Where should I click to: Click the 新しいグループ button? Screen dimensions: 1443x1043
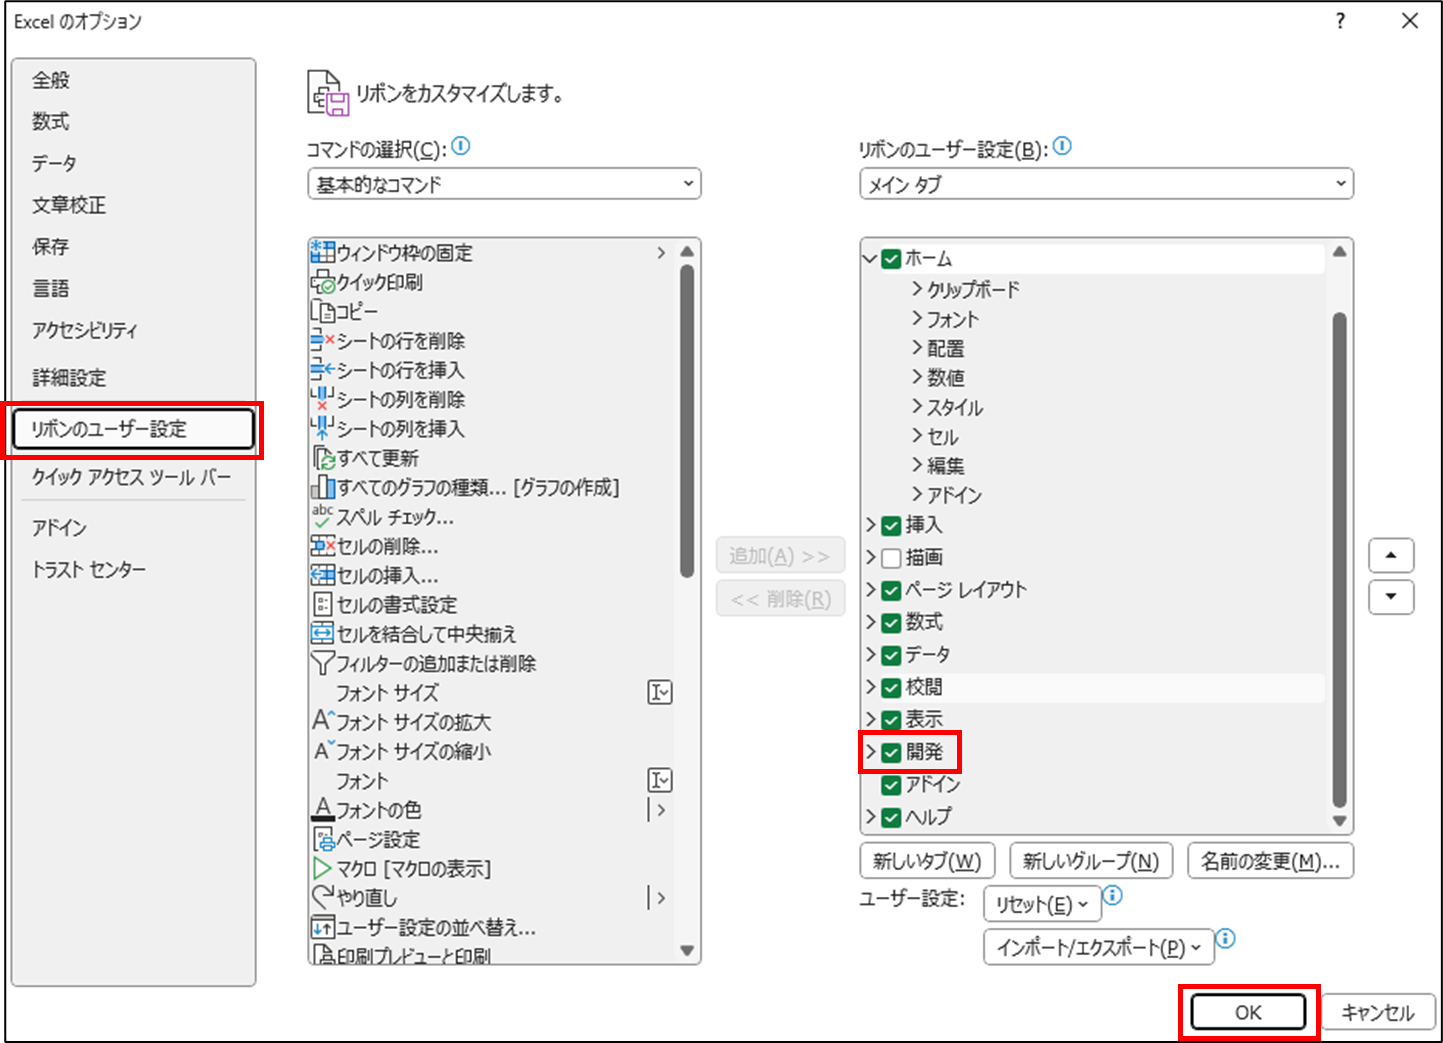(1091, 861)
